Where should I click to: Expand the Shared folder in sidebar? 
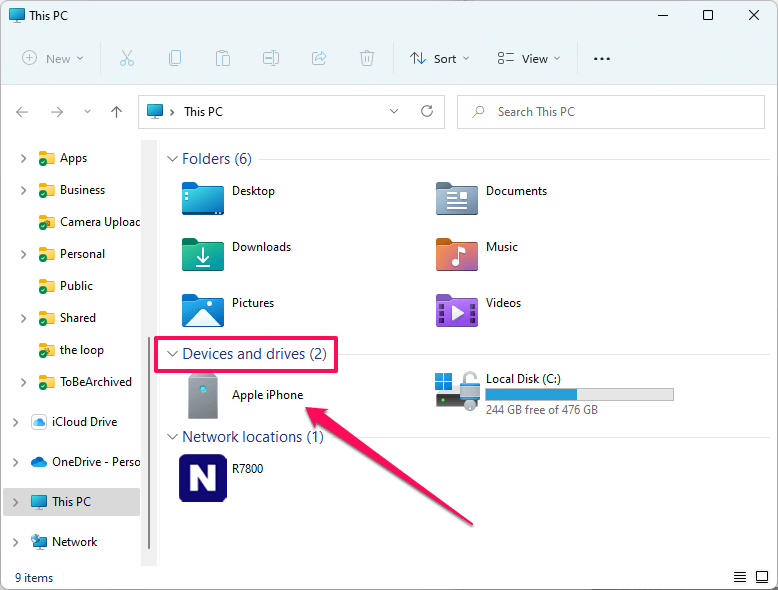pos(23,318)
